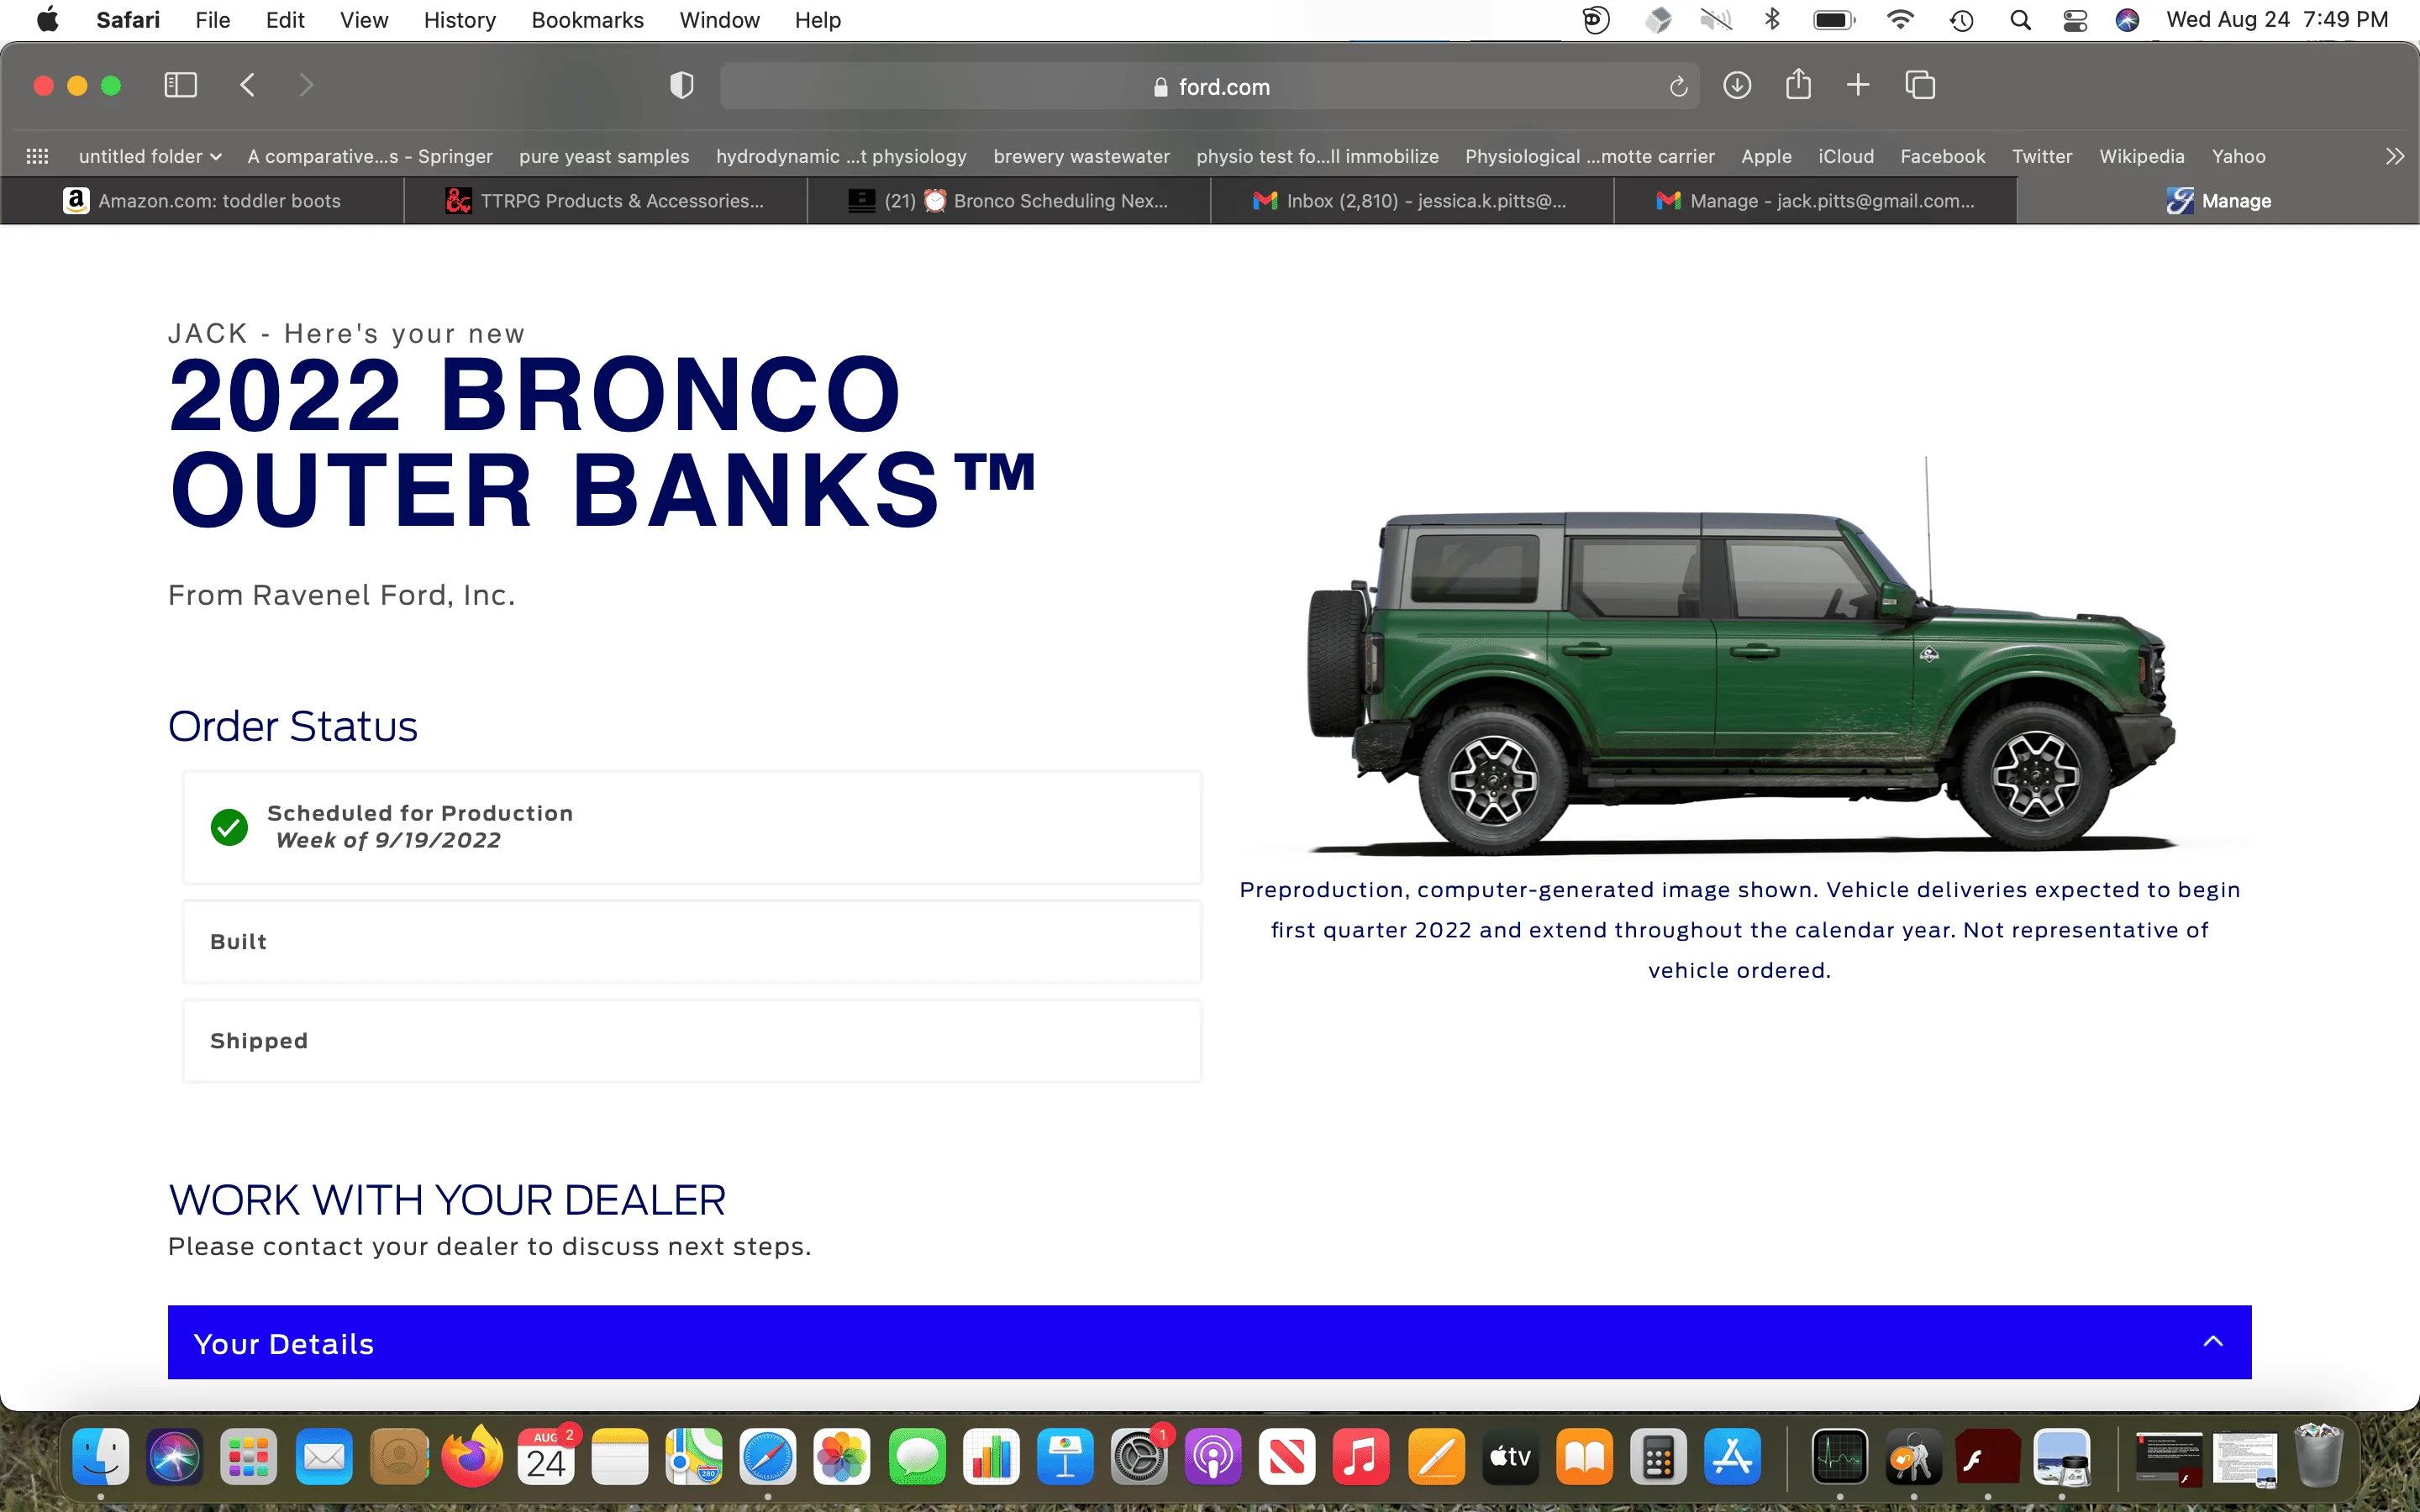Open the File menu

212,20
